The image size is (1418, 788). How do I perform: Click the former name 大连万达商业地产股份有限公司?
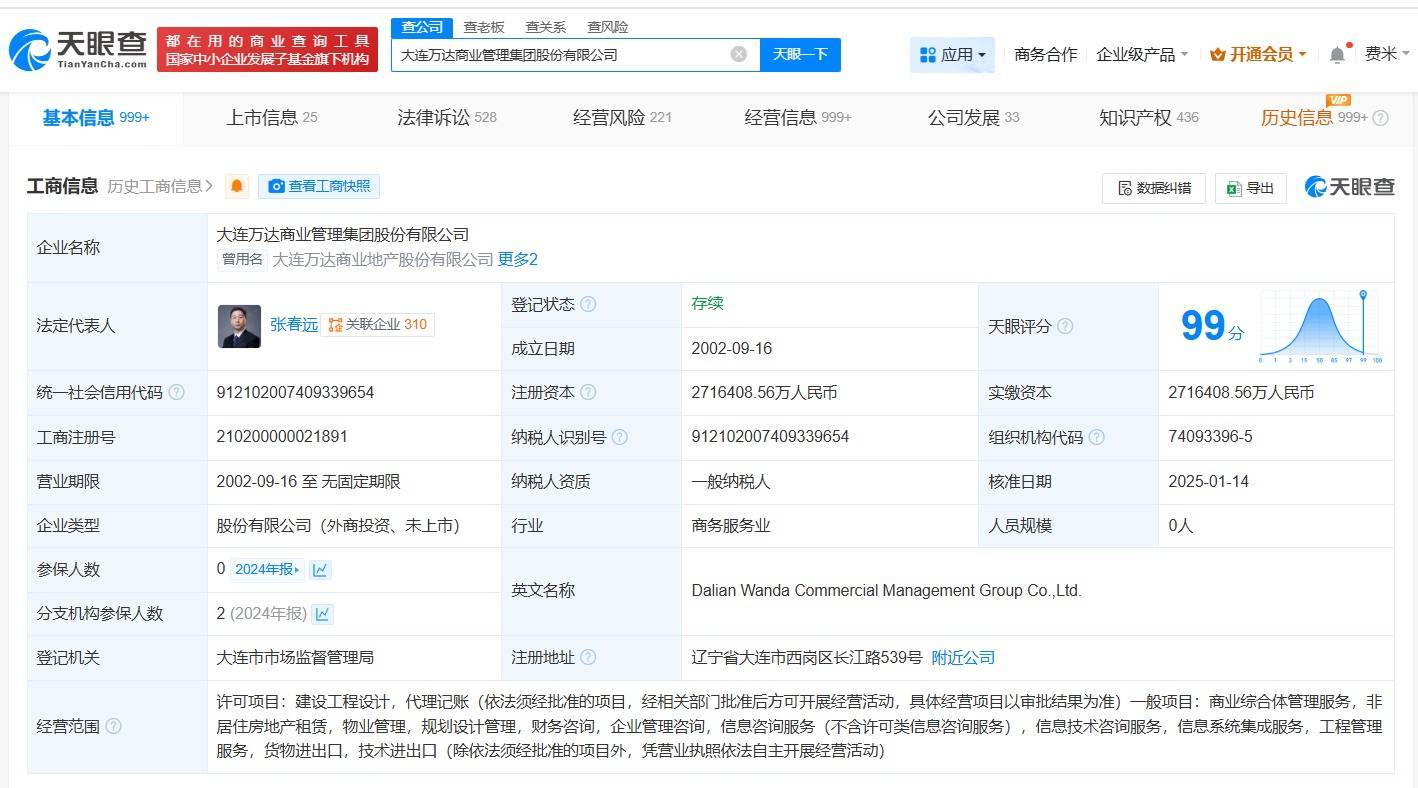[x=383, y=260]
